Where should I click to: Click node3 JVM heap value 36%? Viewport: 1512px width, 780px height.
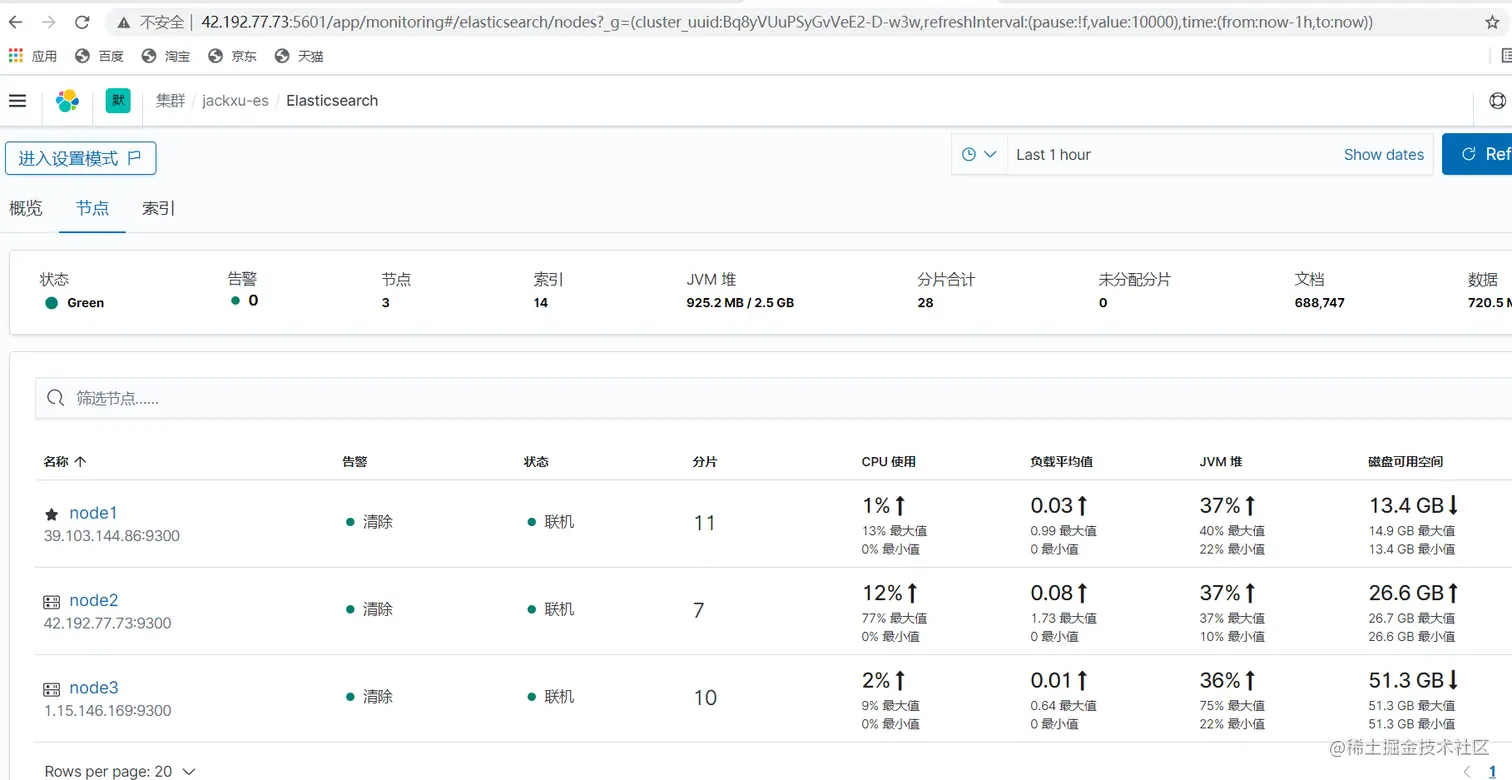[x=1220, y=680]
